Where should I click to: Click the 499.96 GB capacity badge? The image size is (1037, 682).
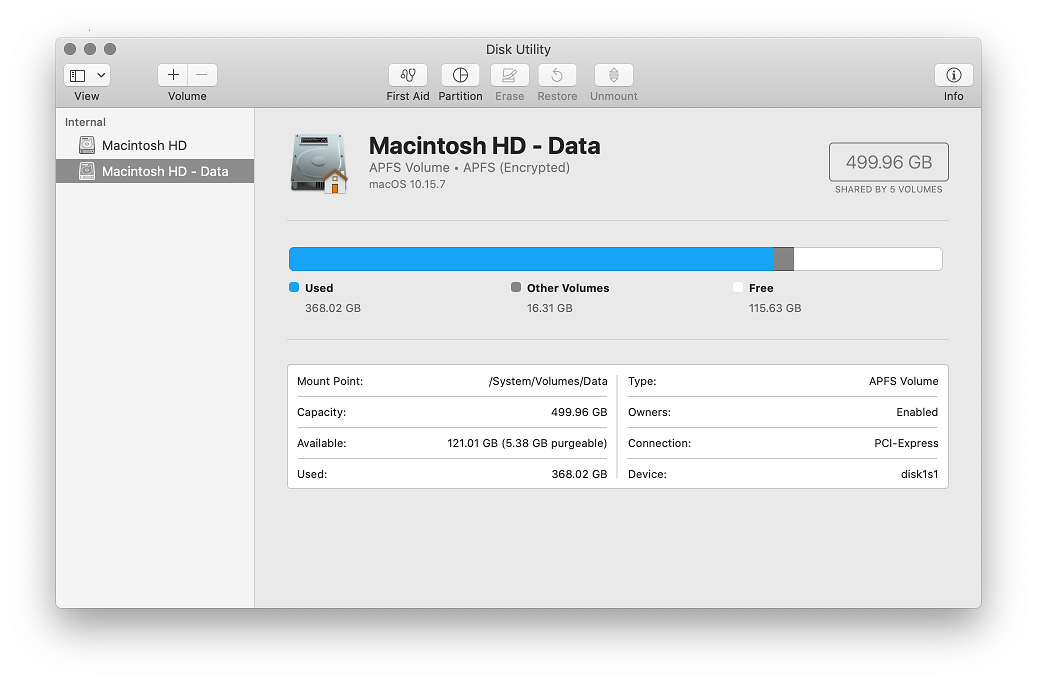point(888,161)
